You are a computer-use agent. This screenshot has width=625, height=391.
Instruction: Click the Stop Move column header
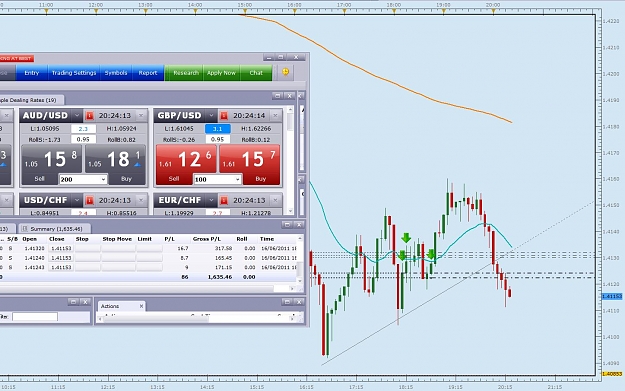click(x=117, y=239)
